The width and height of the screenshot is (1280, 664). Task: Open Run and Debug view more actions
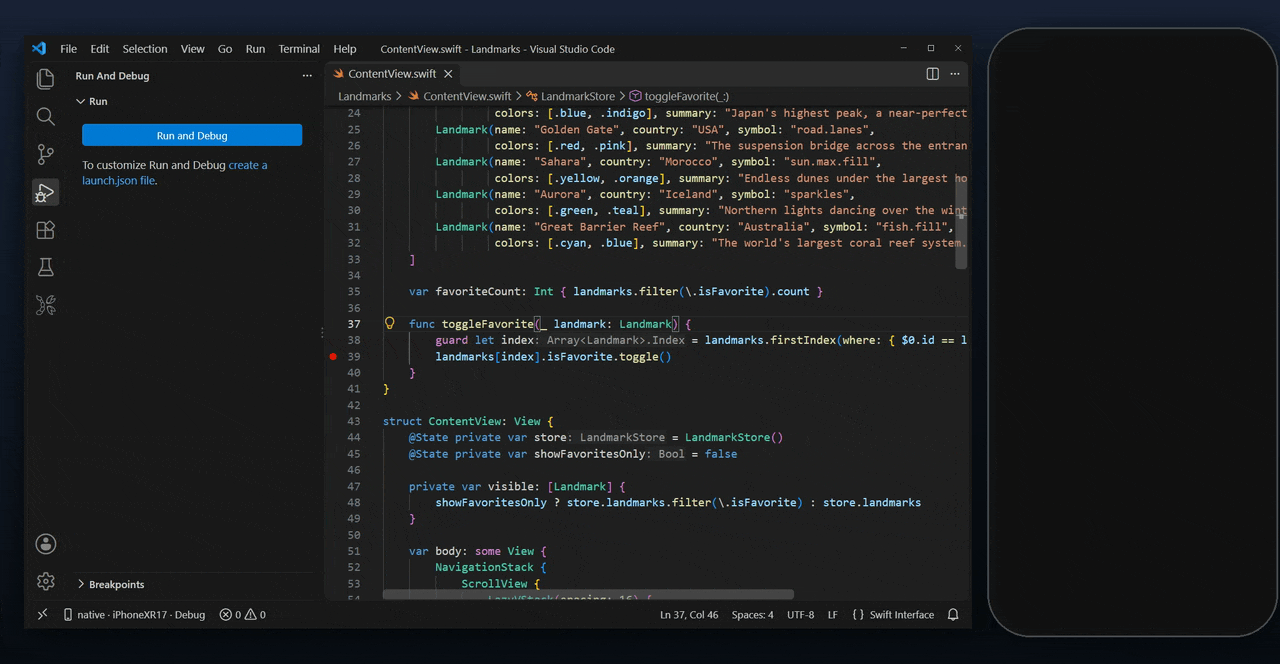(307, 76)
